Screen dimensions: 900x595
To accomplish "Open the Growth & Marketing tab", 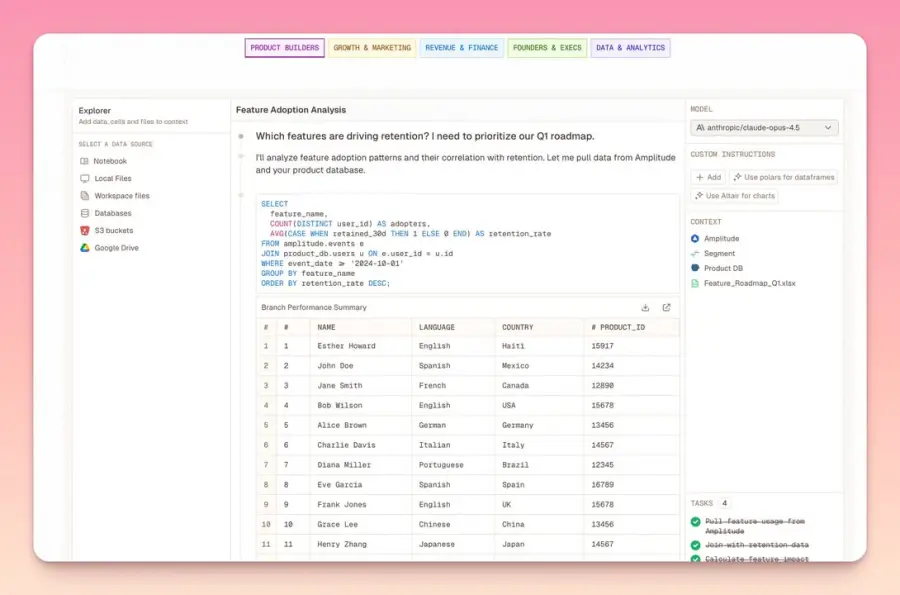I will coord(372,48).
